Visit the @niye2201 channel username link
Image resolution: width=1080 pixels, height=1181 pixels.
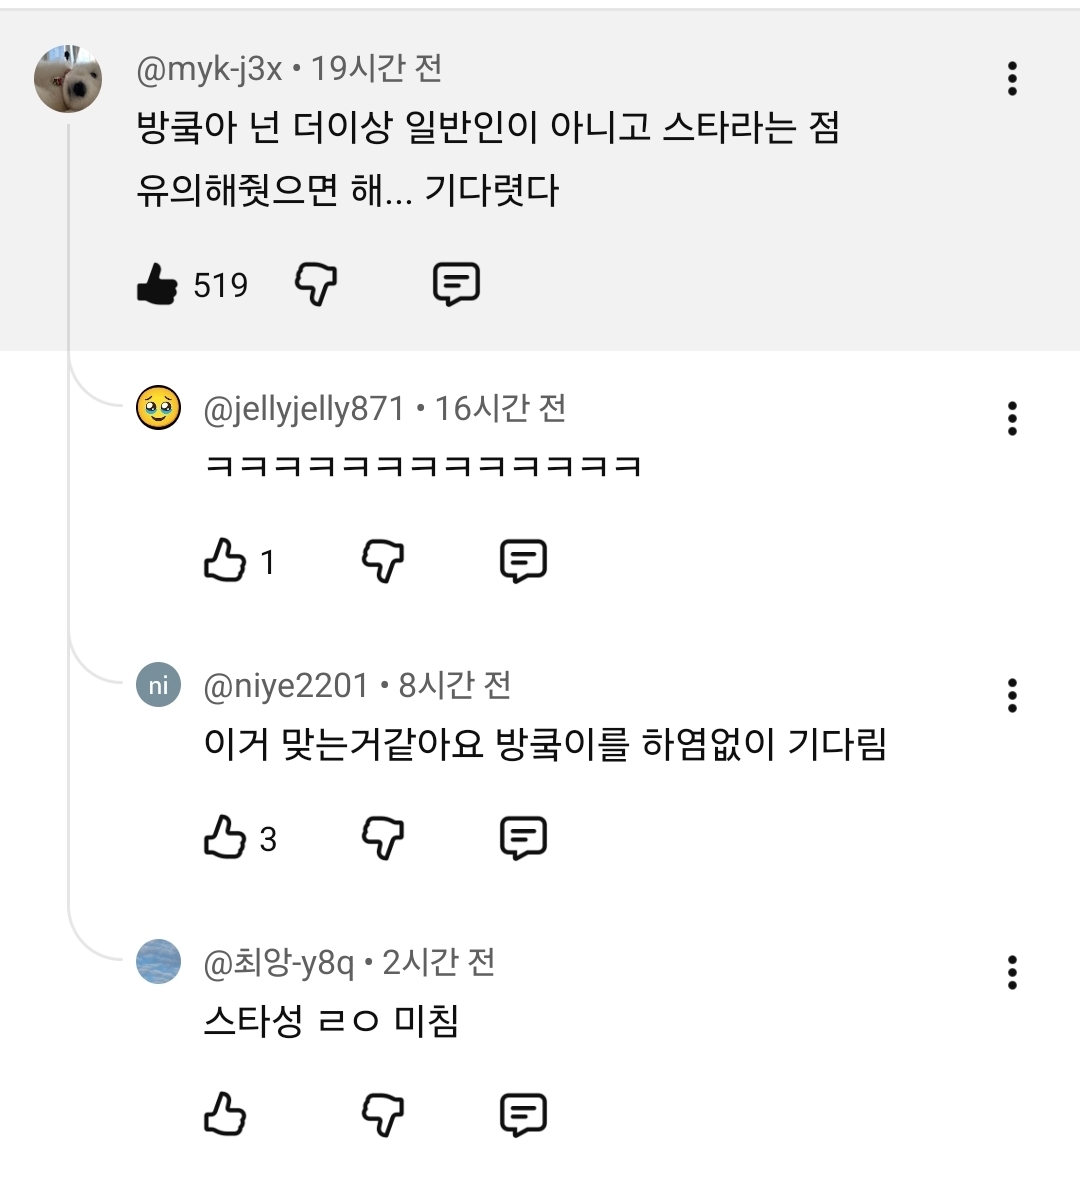286,686
